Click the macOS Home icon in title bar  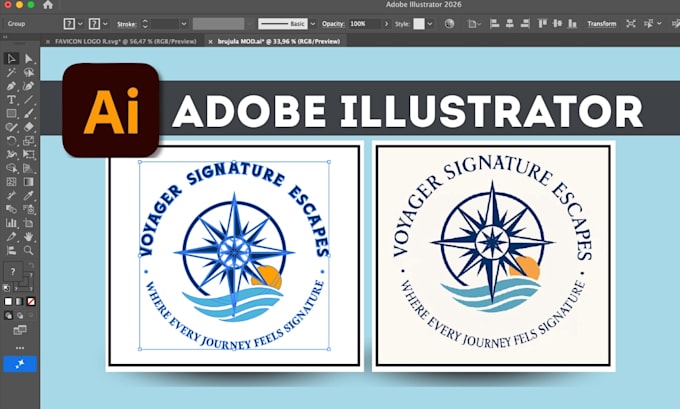pos(48,5)
